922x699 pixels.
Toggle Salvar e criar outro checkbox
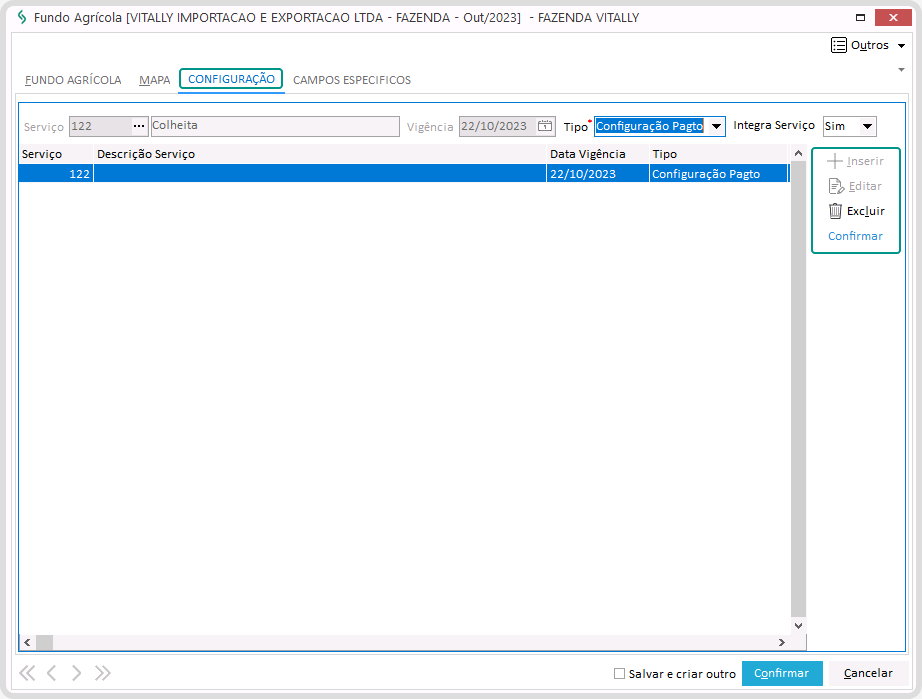(619, 674)
